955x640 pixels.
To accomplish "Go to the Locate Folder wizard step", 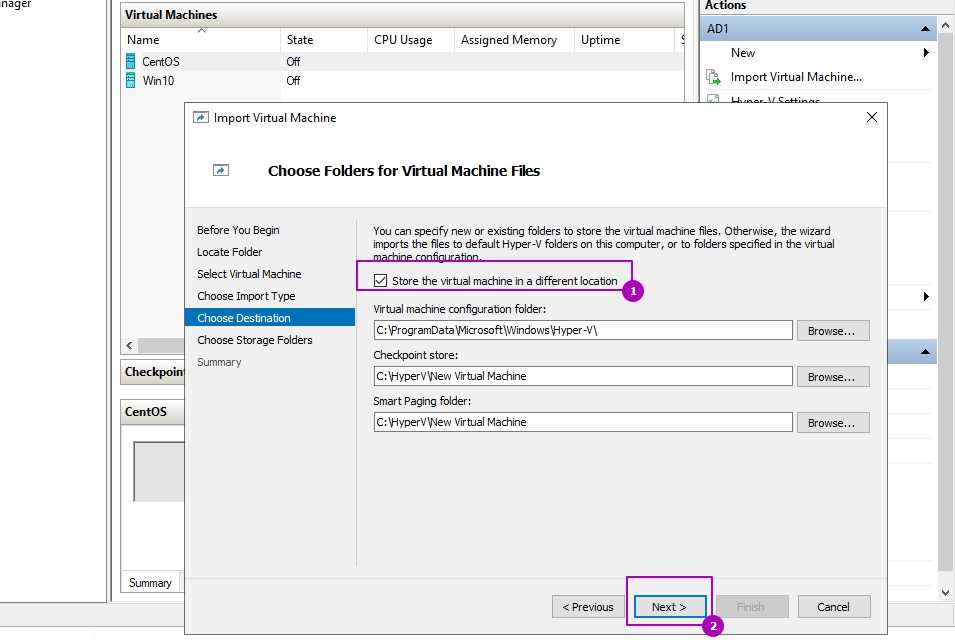I will click(230, 252).
